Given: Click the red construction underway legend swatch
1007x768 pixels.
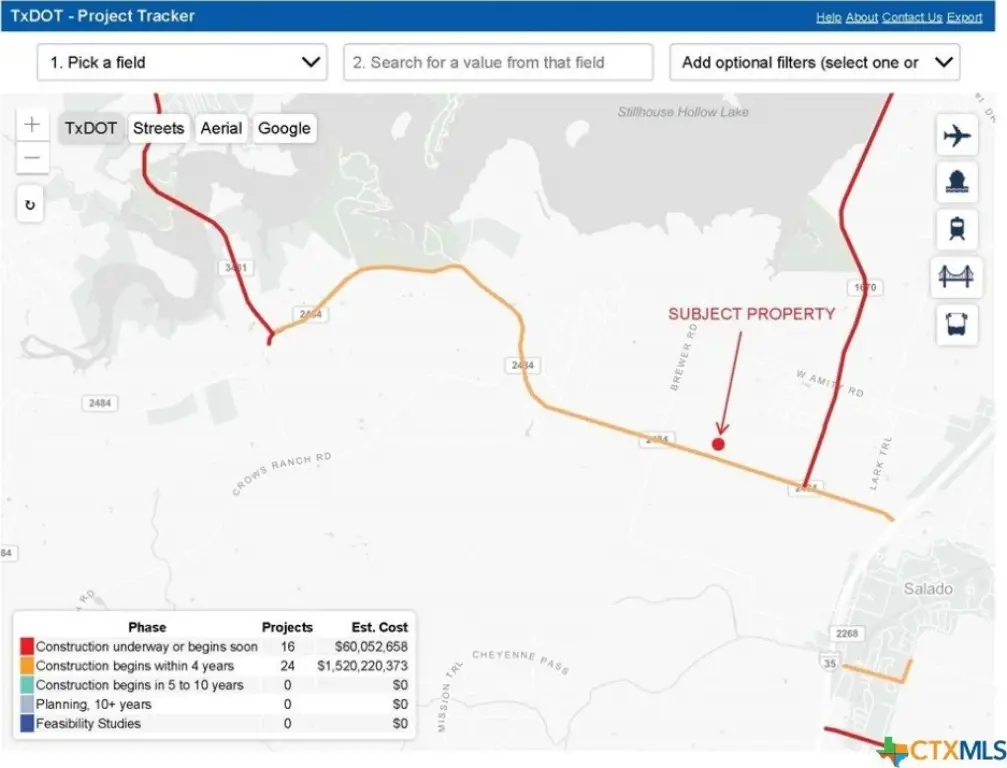Looking at the screenshot, I should (x=26, y=647).
